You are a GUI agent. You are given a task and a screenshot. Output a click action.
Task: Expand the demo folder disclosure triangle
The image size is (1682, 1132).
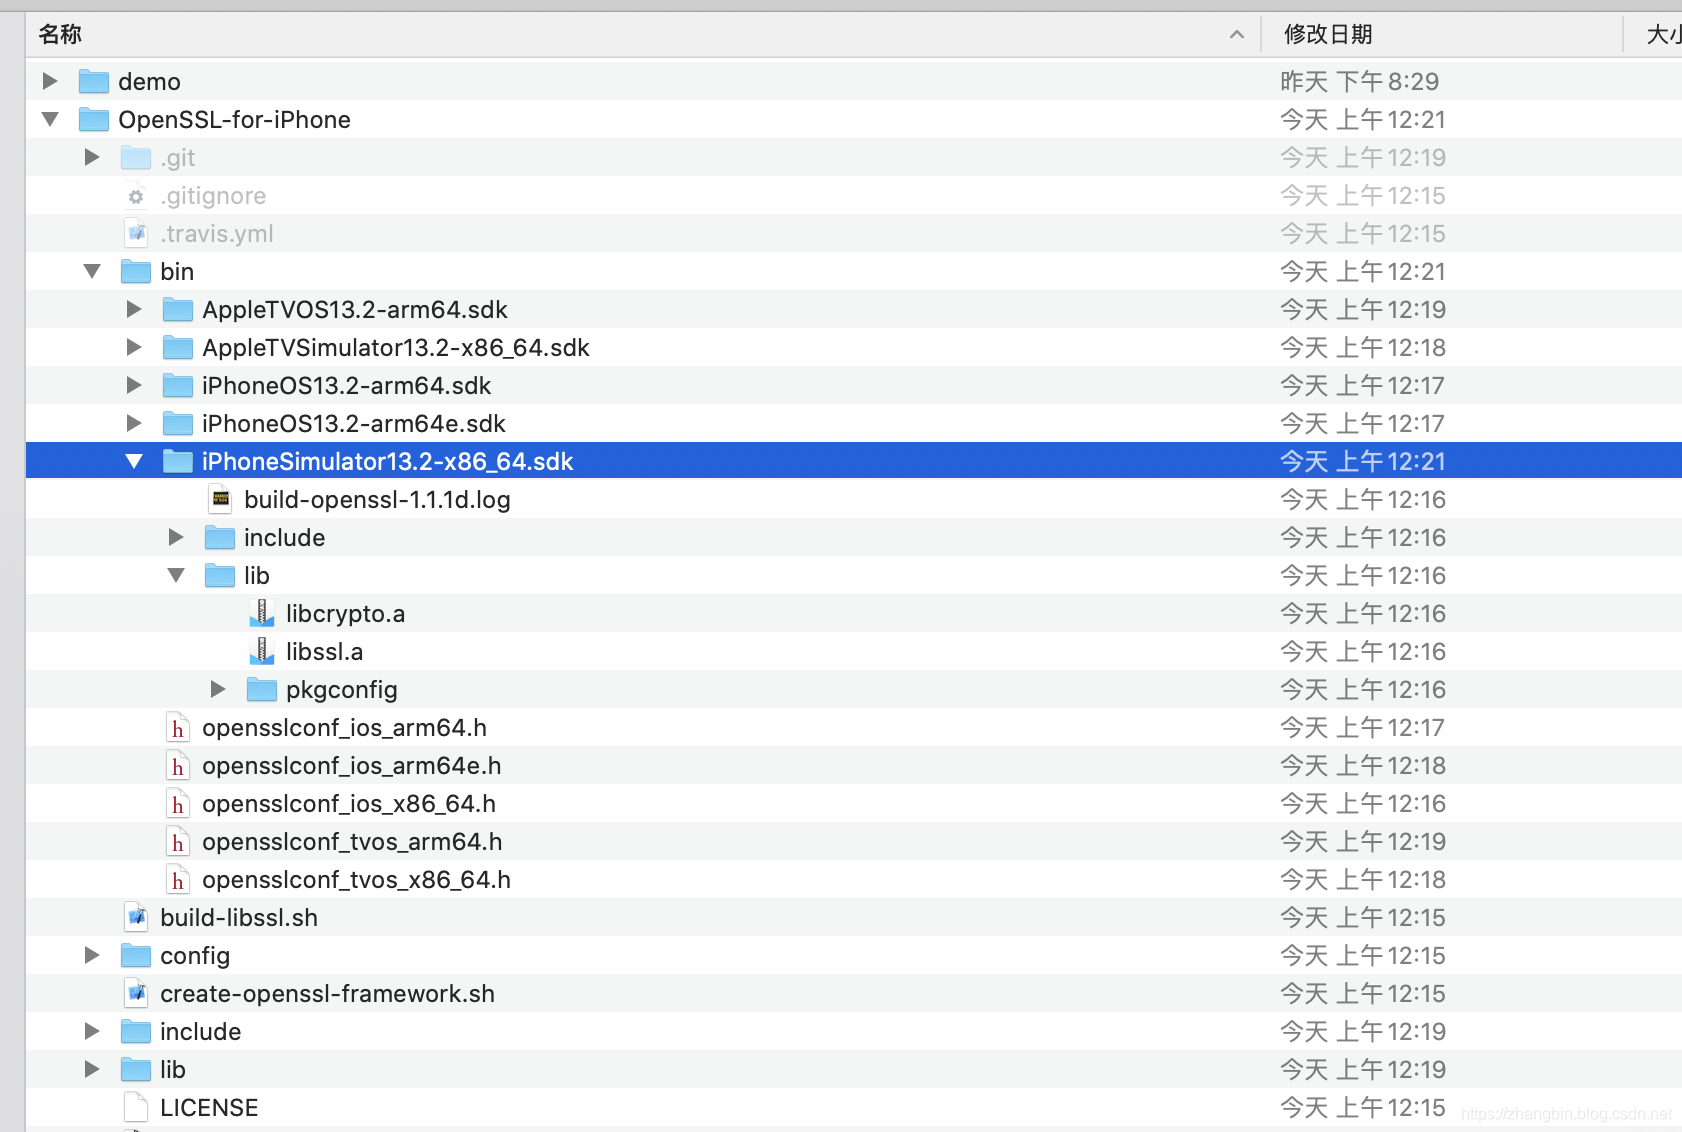point(50,81)
